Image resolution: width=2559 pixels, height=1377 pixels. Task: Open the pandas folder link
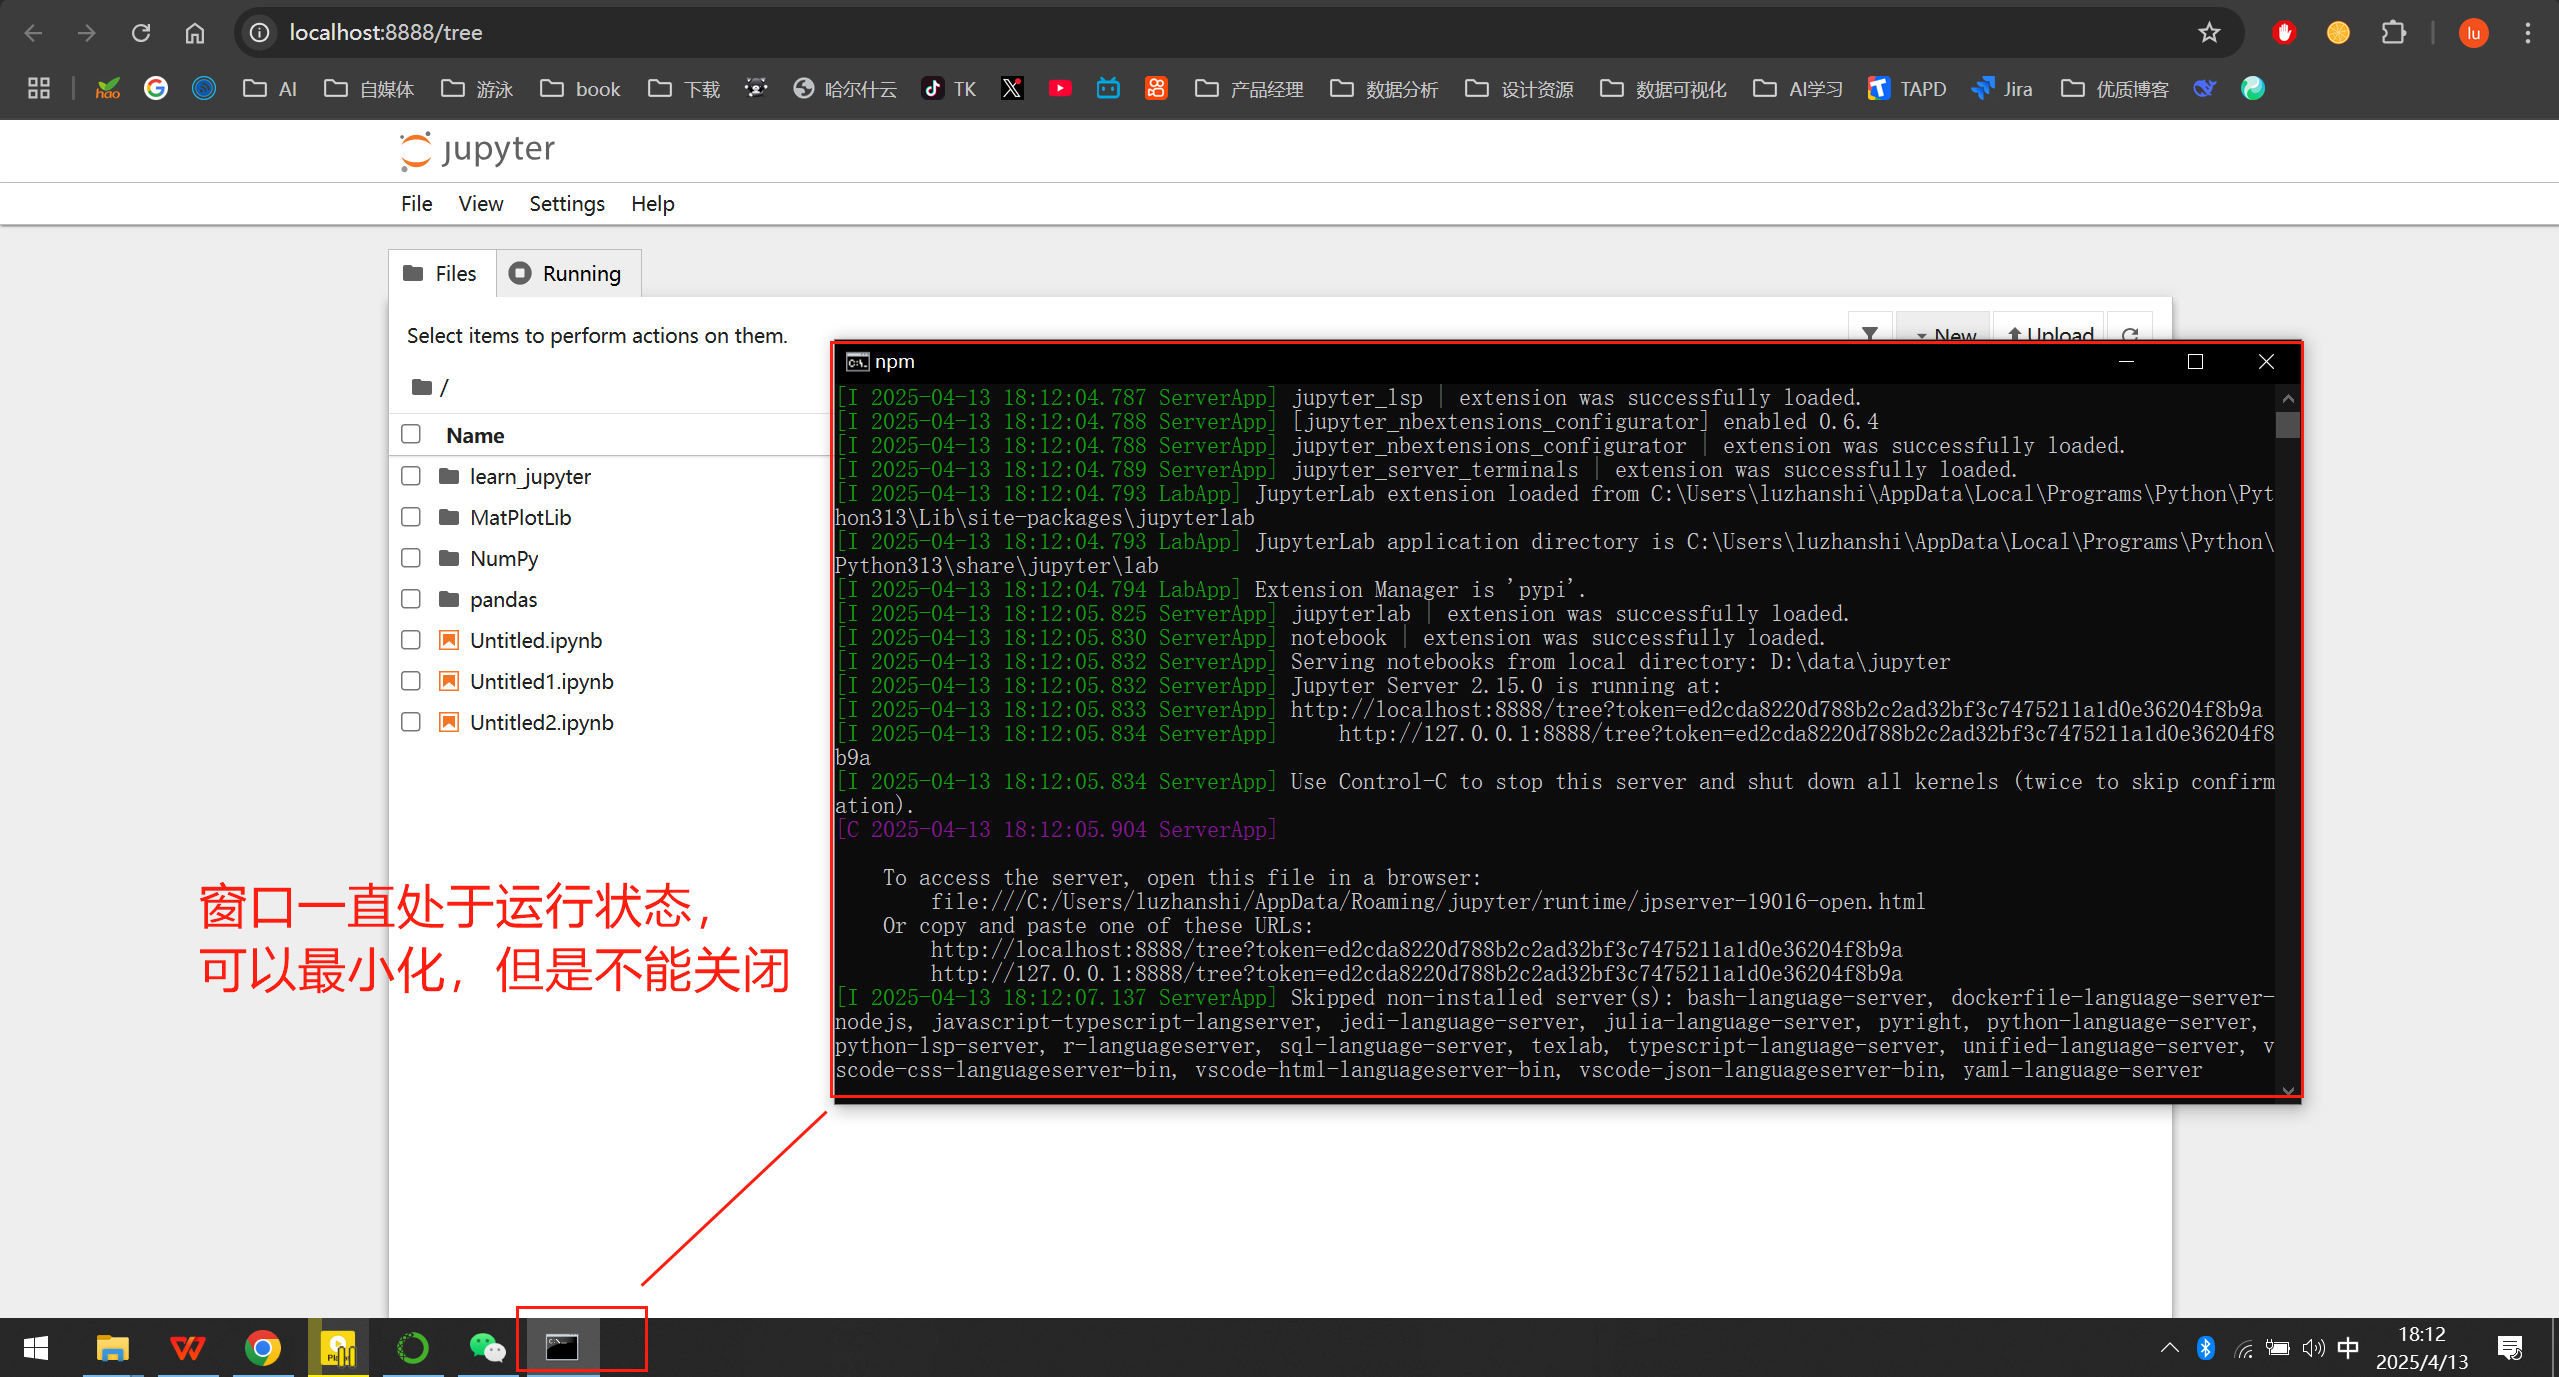[x=503, y=599]
